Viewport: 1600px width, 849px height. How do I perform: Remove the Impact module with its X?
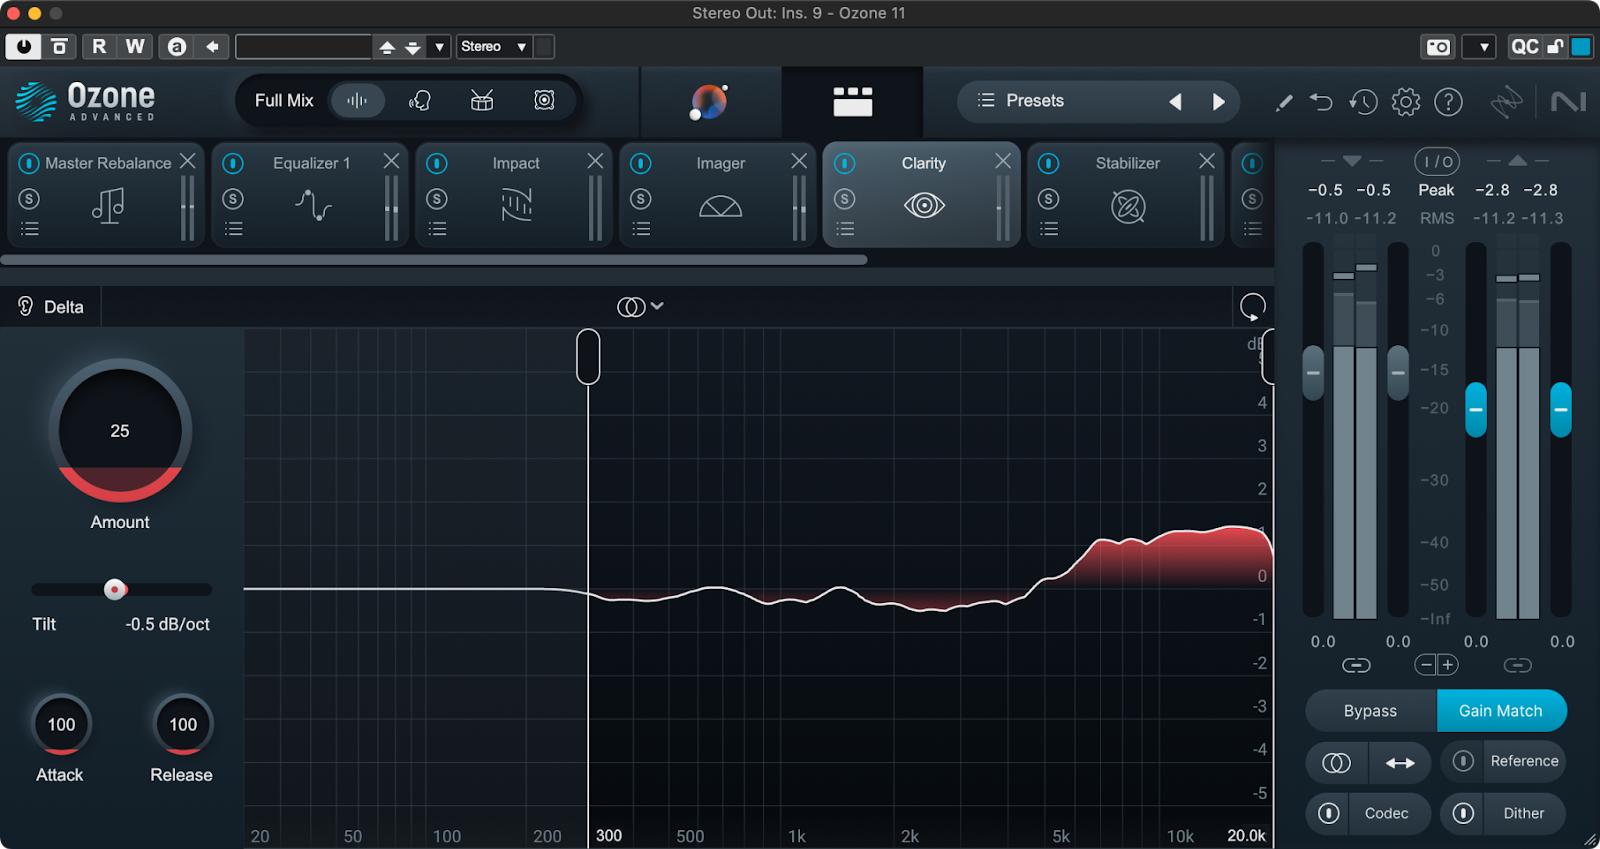pos(595,161)
